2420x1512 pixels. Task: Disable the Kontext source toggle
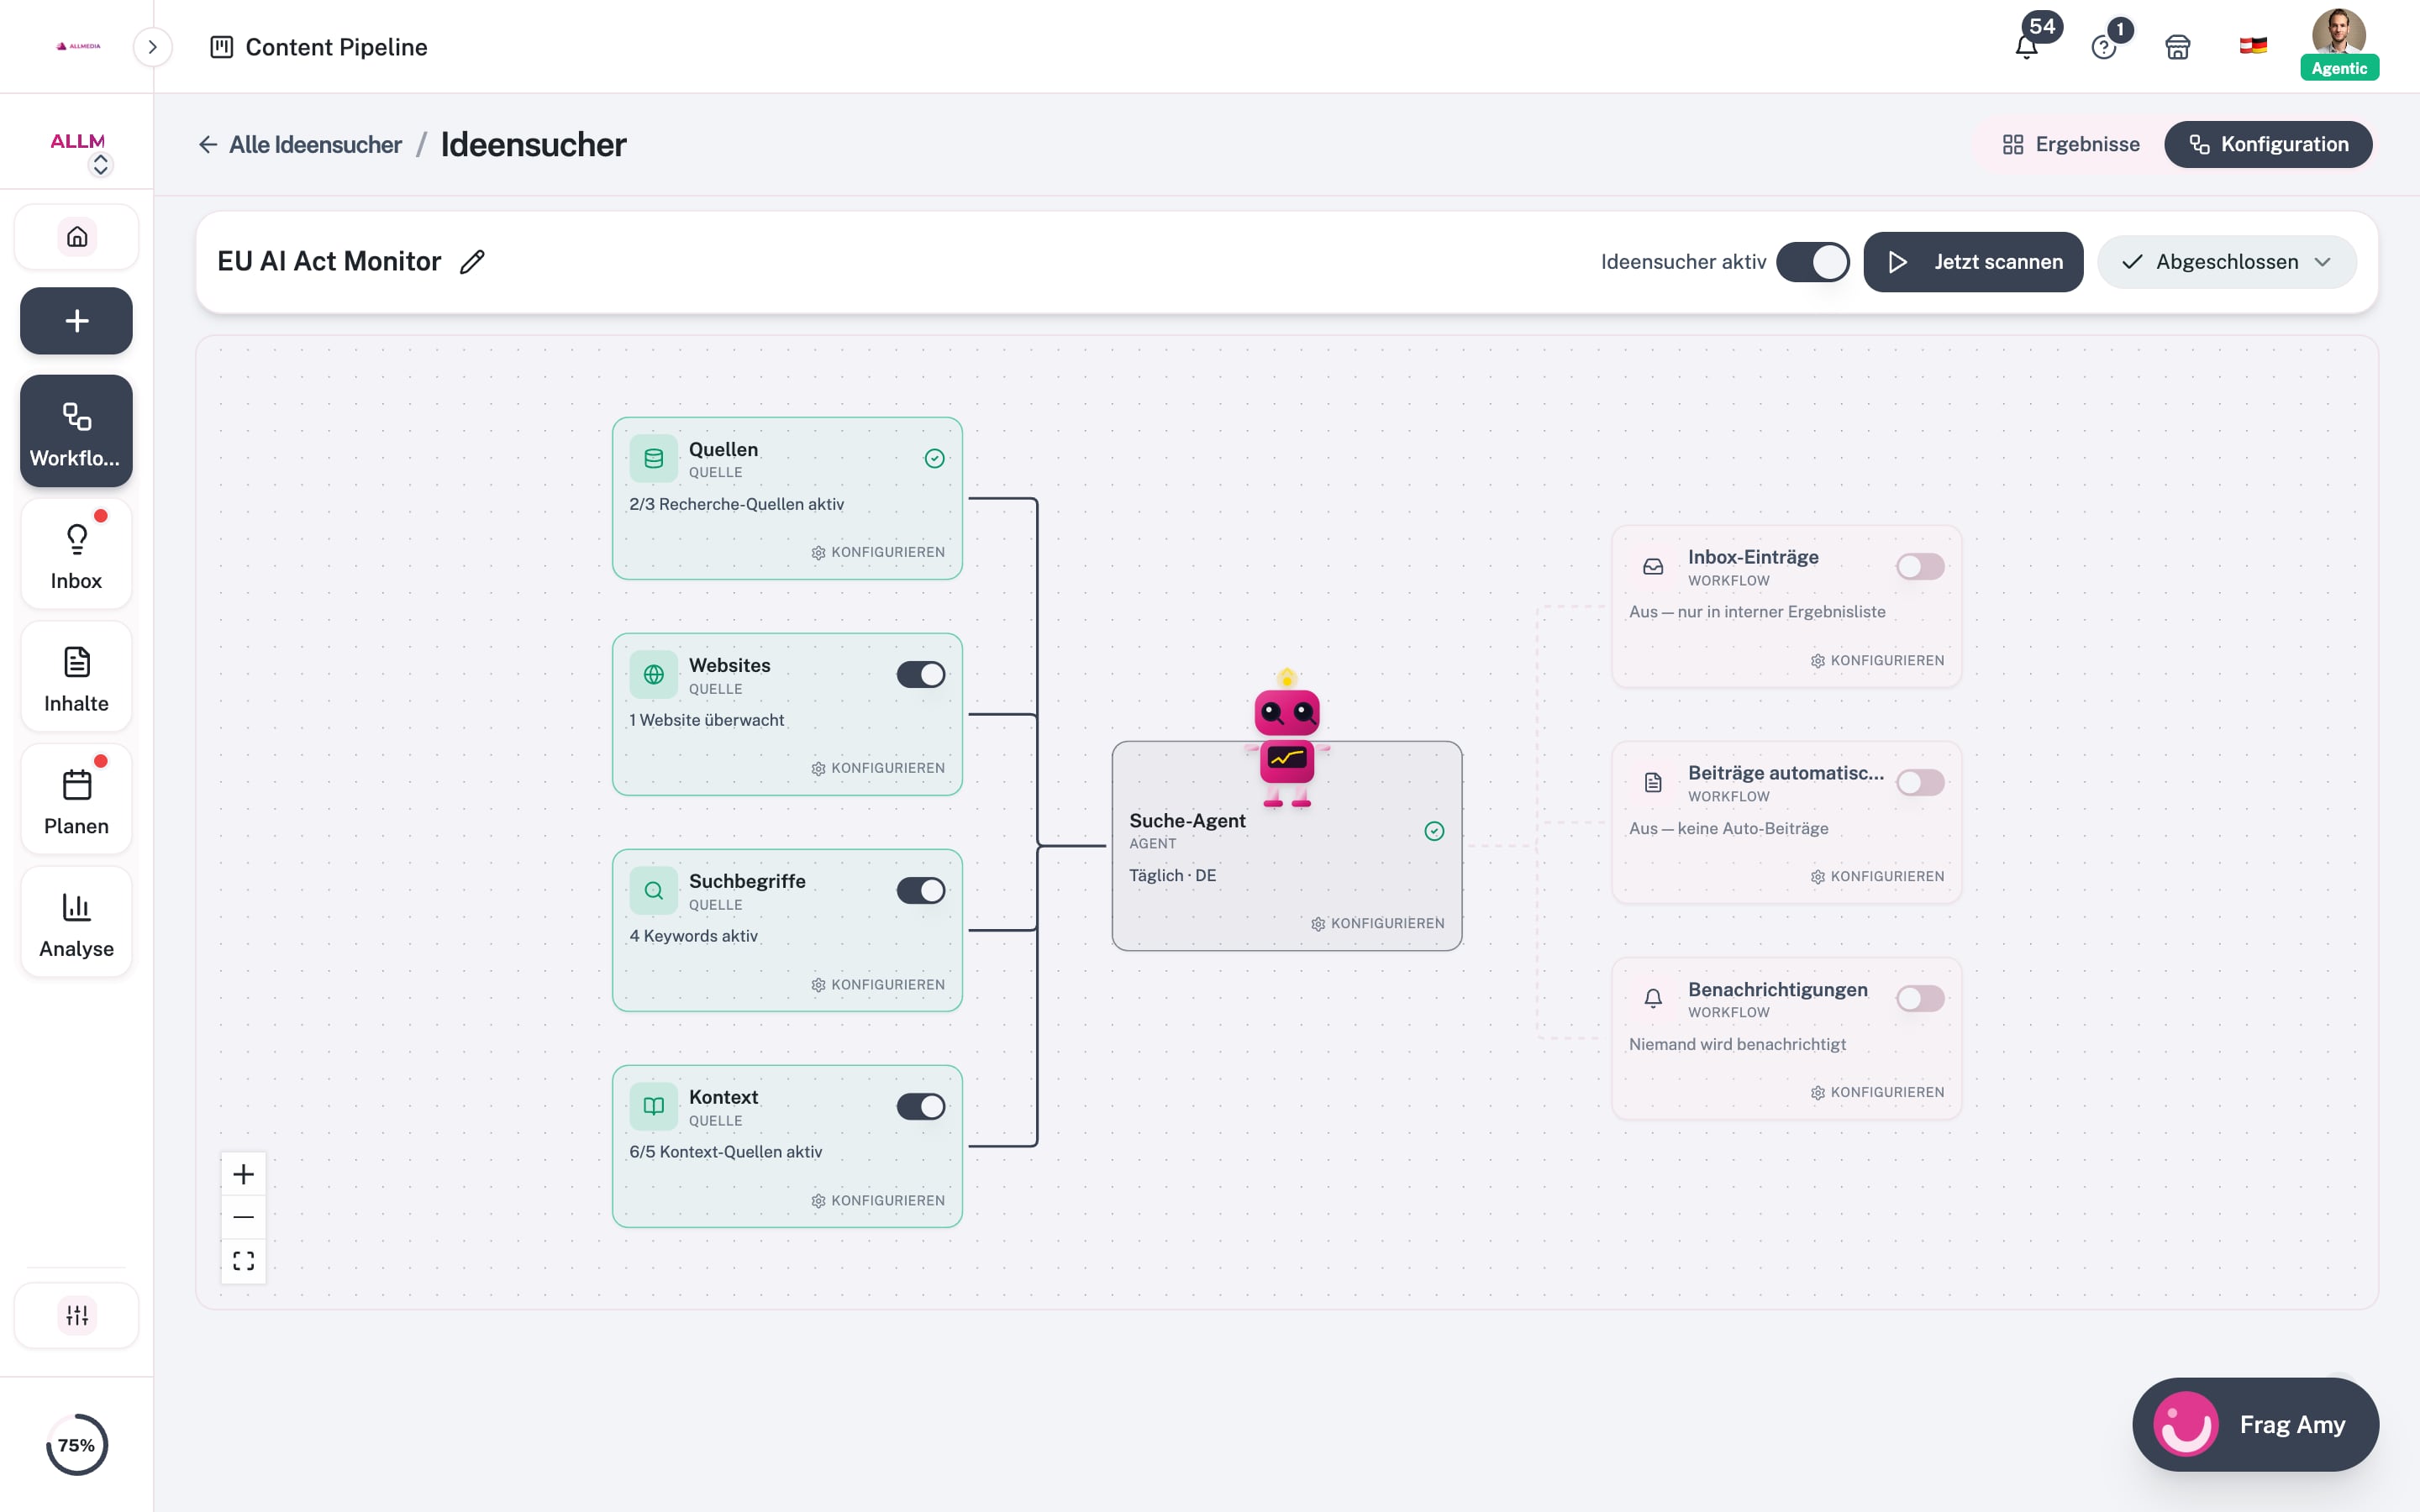[920, 1107]
